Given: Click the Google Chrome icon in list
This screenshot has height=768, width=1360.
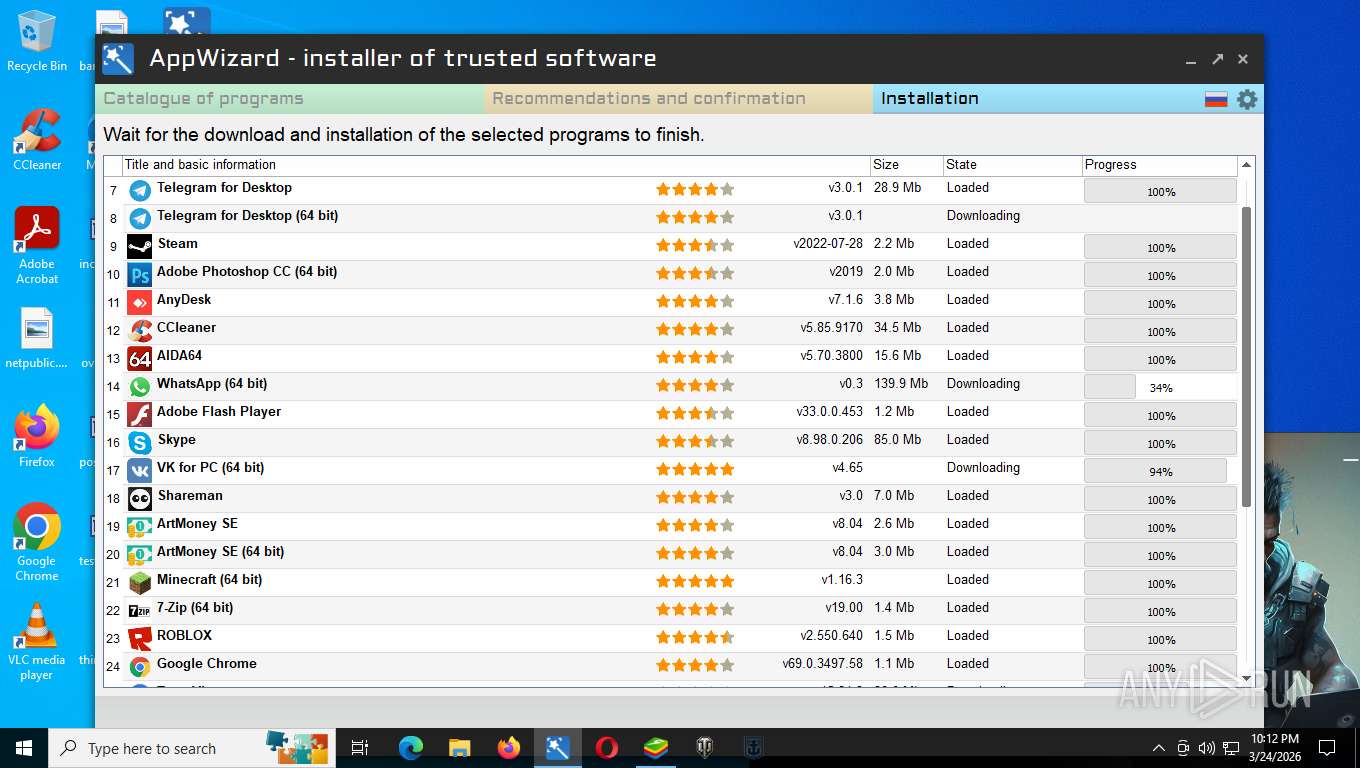Looking at the screenshot, I should (140, 666).
